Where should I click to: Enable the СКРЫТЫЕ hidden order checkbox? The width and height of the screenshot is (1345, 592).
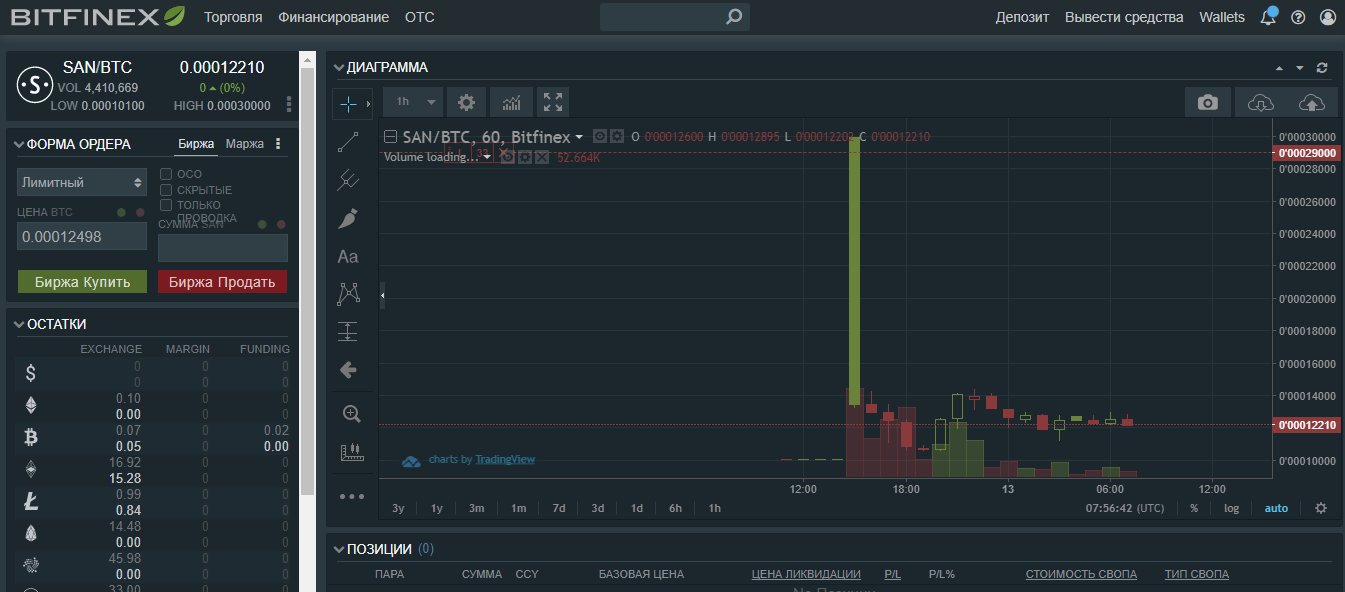pyautogui.click(x=167, y=190)
